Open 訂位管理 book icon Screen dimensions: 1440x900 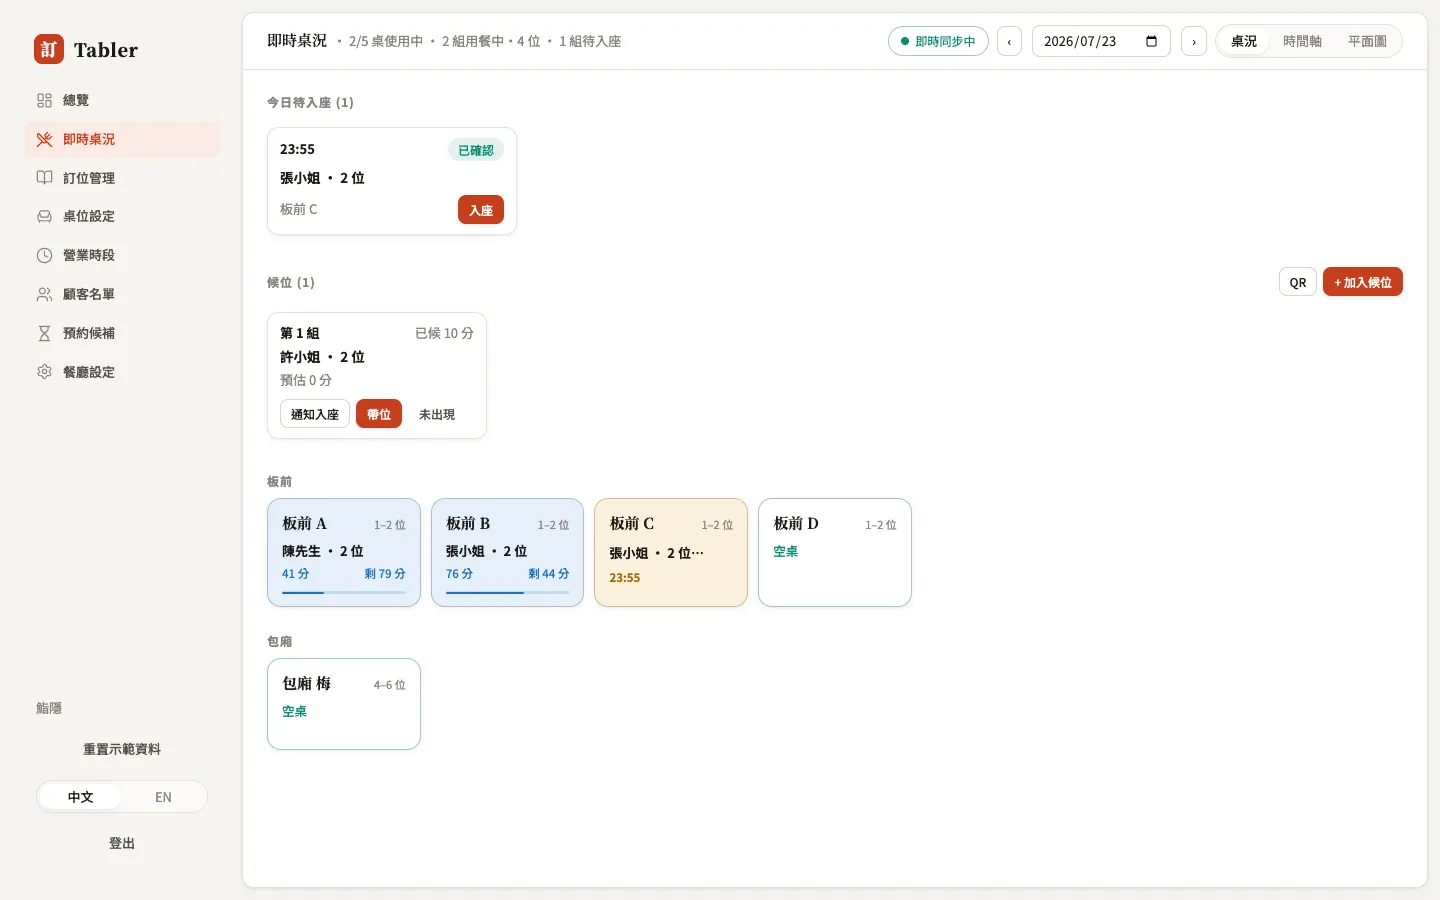44,178
